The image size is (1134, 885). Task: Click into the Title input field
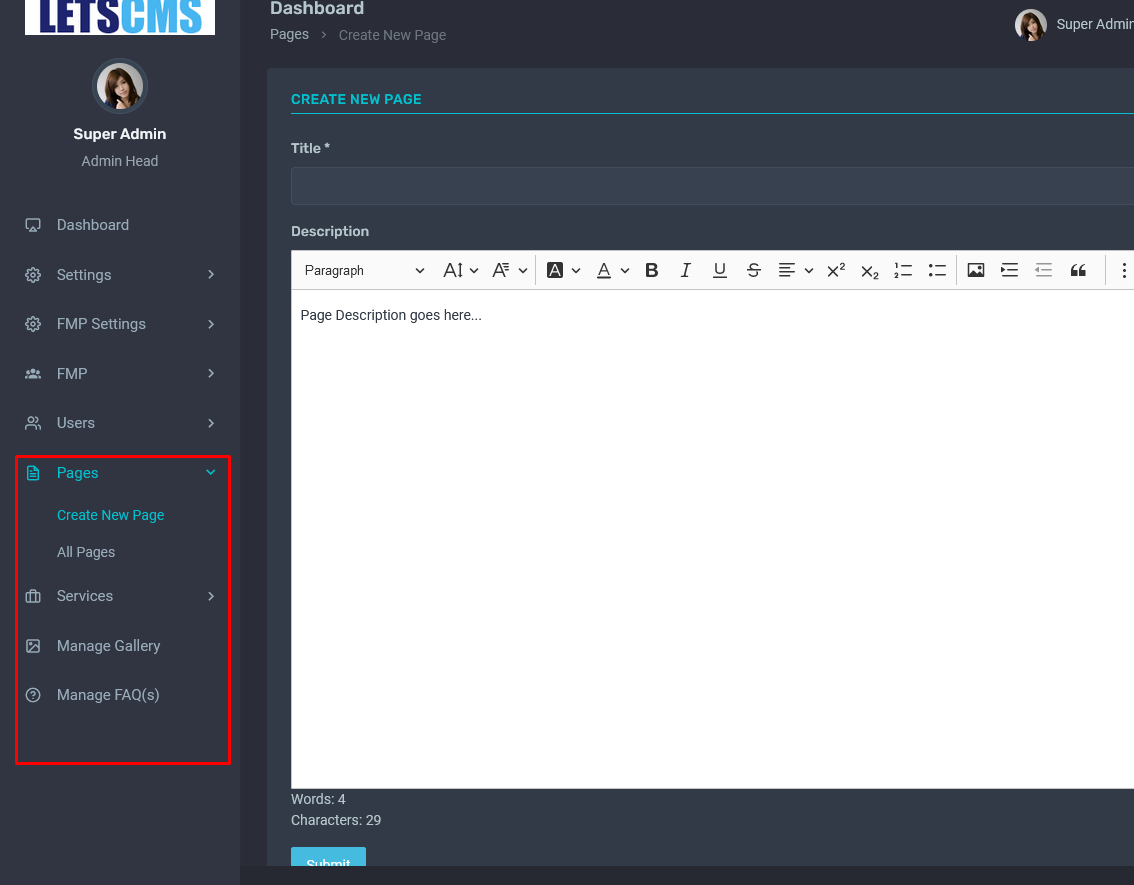pyautogui.click(x=710, y=186)
